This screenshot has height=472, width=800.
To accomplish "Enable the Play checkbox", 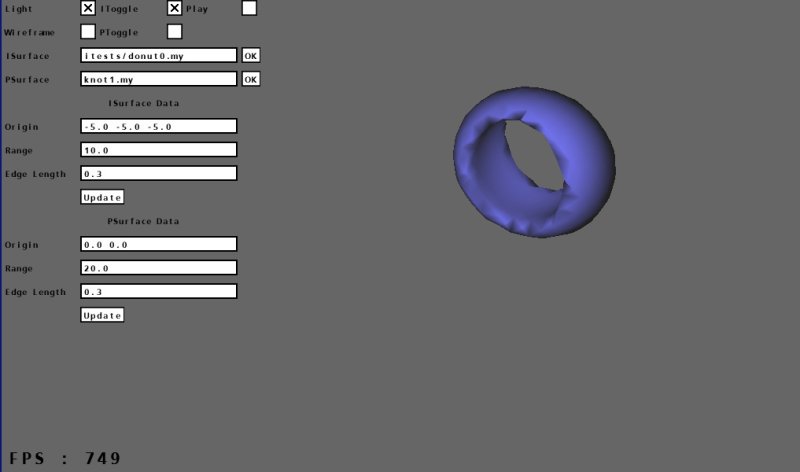I will click(x=249, y=8).
